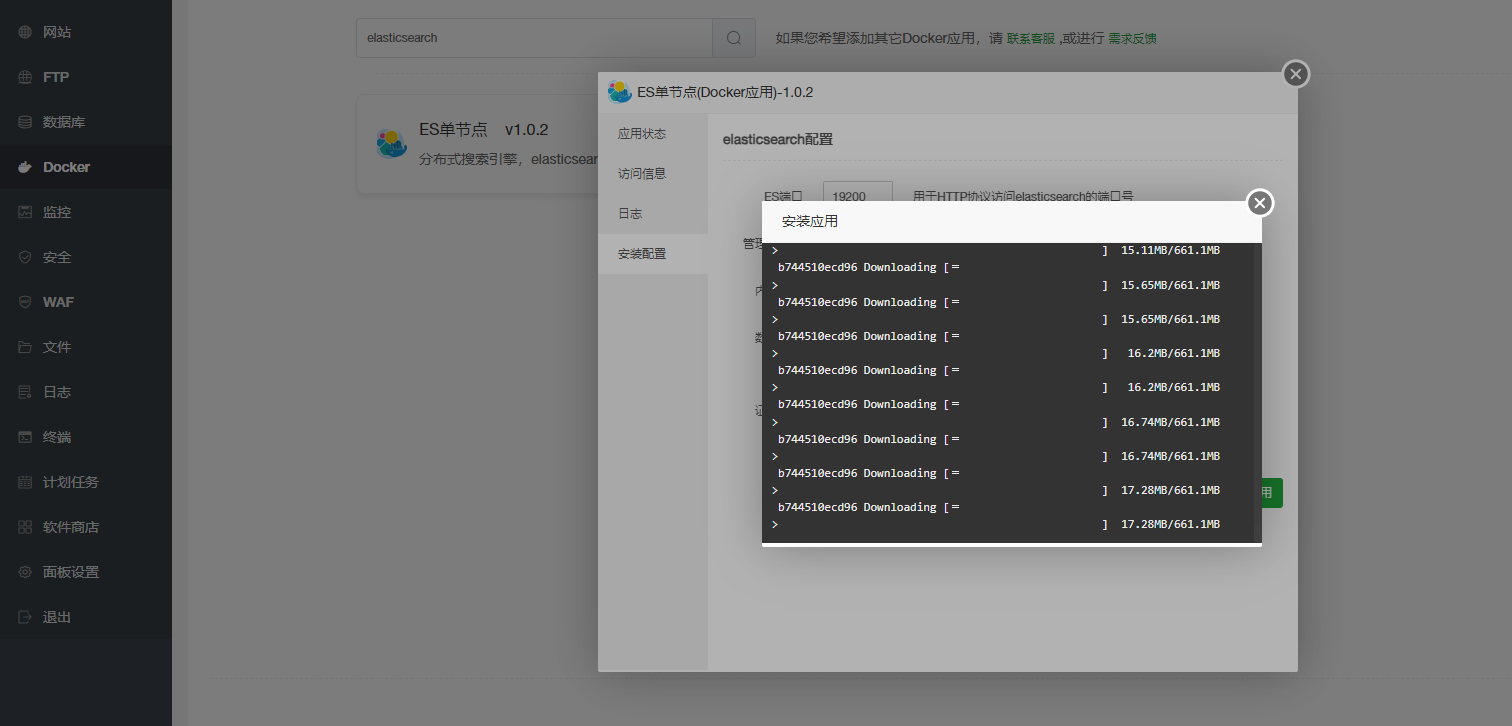Click the ES单节点 v1.0.2 card title
Viewport: 1512px width, 726px height.
coord(483,130)
